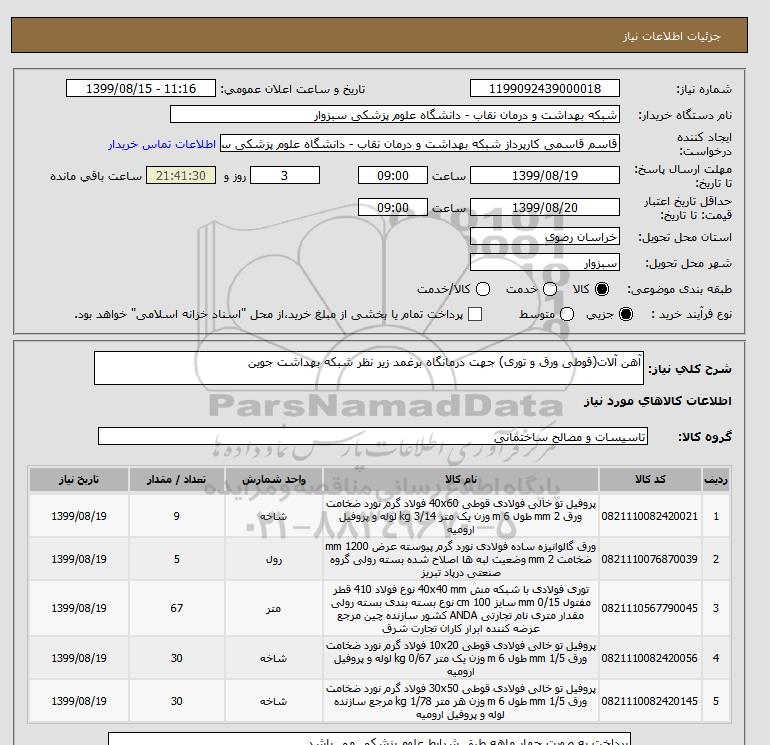The height and width of the screenshot is (745, 770).
Task: Click unit رول in row 2
Action: click(274, 559)
